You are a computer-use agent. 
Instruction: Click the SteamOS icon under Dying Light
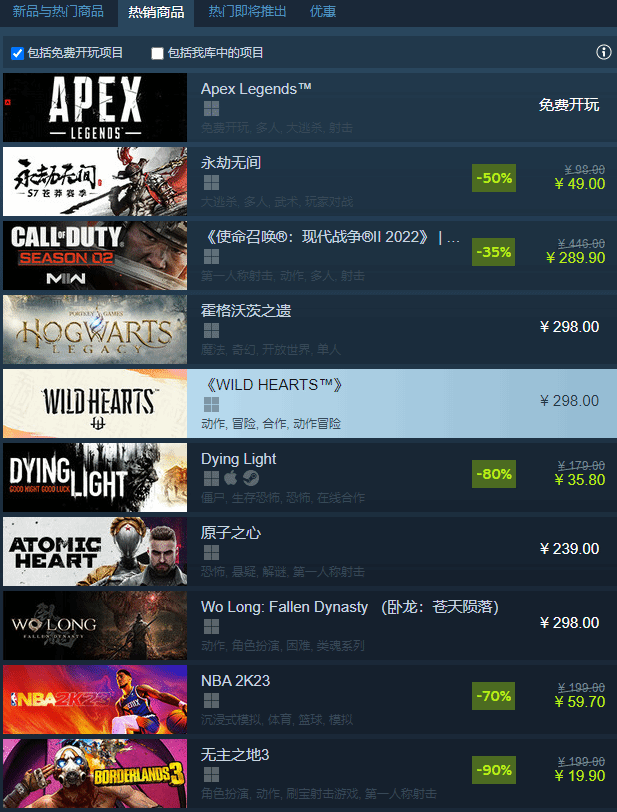click(x=251, y=478)
